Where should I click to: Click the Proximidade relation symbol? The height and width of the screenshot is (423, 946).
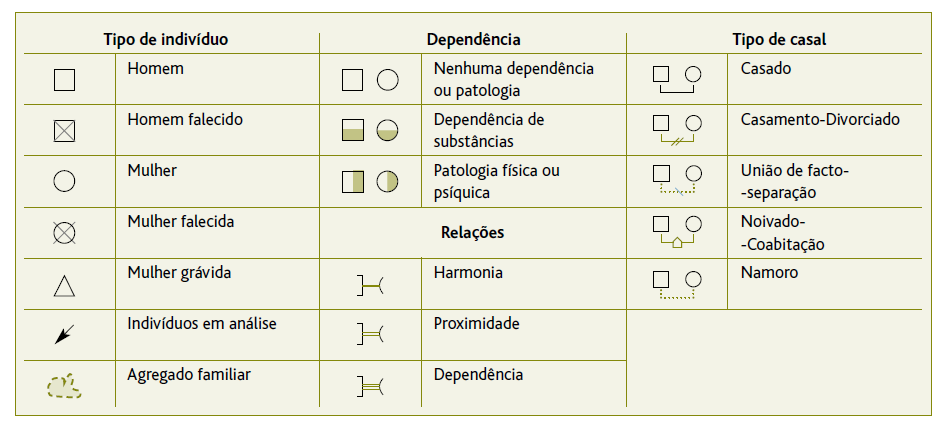(x=370, y=336)
